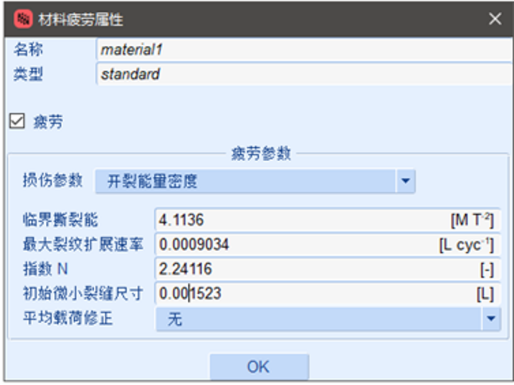Click the 初始微小裂缝尺寸 label
Viewport: 514px width, 385px height.
[83, 293]
